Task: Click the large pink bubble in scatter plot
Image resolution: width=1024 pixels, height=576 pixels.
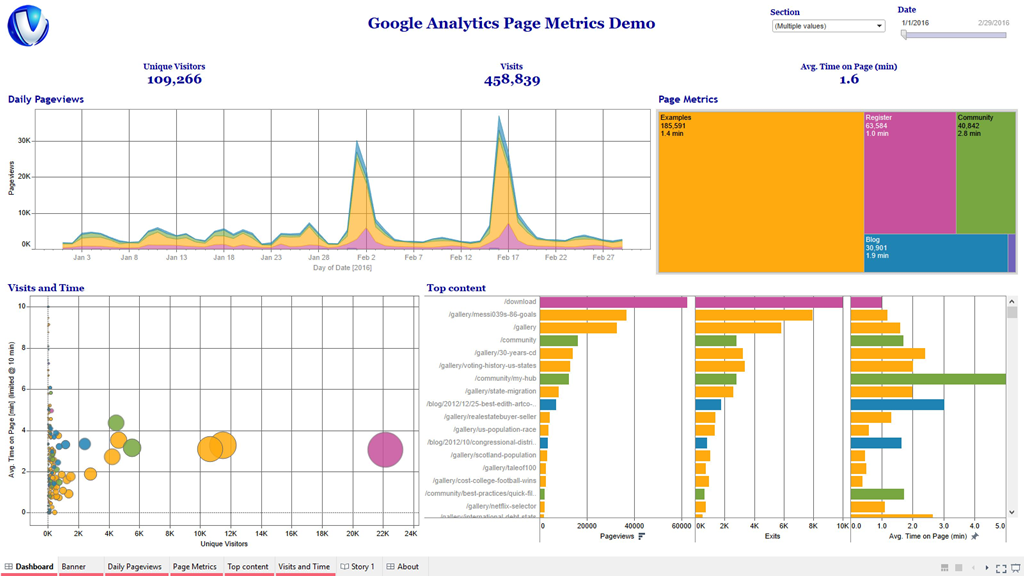Action: coord(385,450)
